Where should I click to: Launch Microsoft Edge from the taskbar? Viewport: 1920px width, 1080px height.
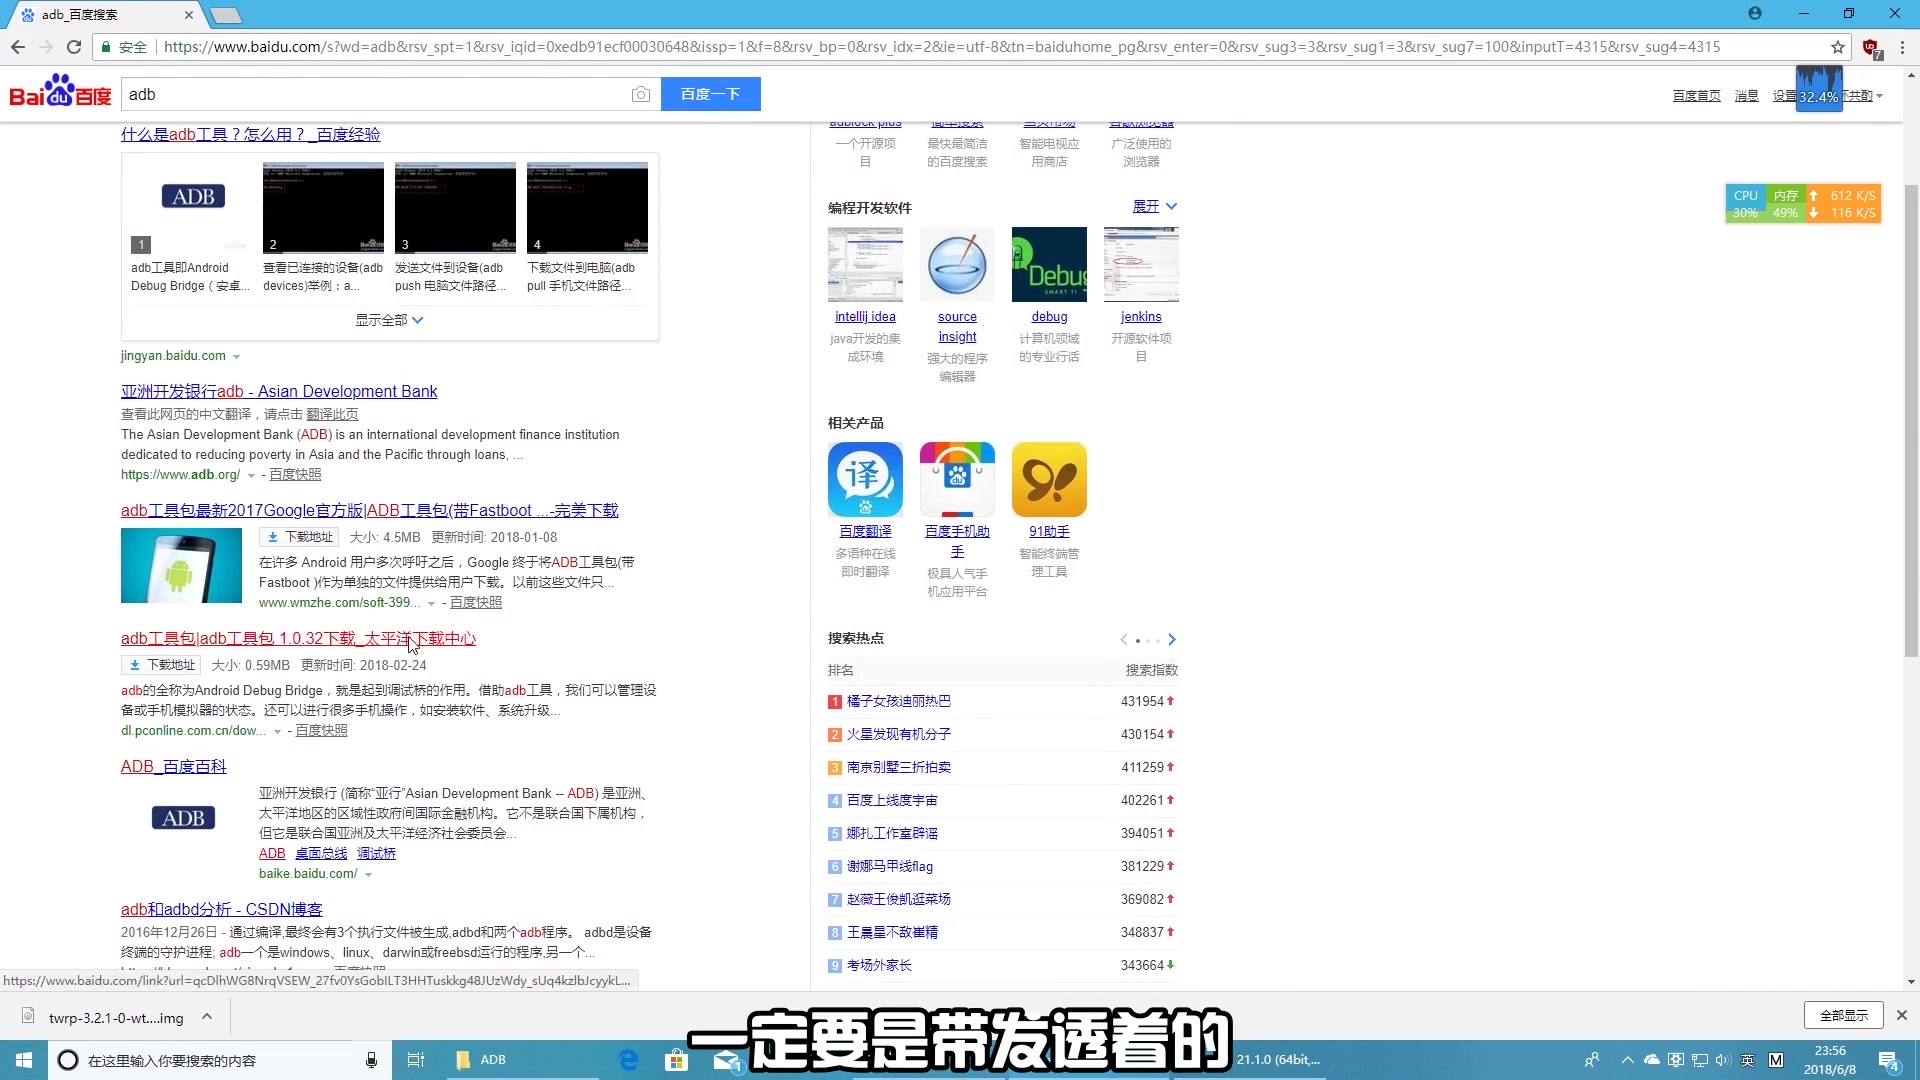(628, 1059)
